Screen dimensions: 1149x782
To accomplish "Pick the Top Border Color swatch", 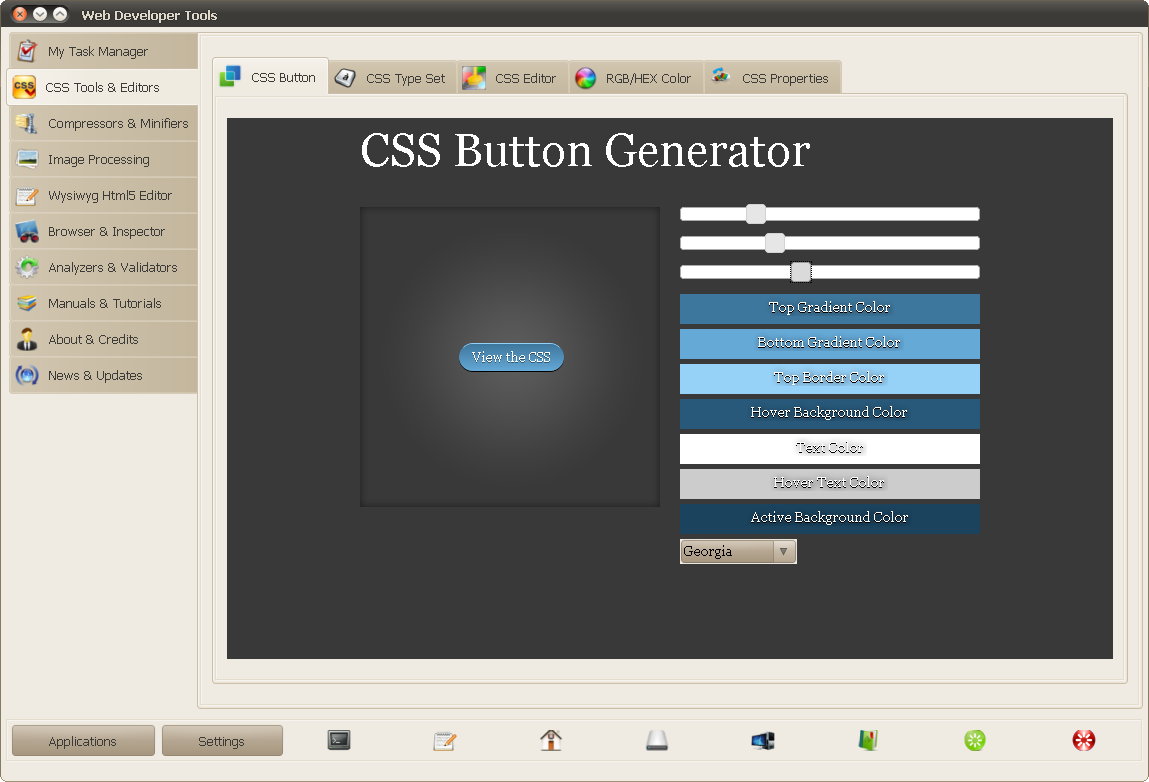I will [x=830, y=379].
